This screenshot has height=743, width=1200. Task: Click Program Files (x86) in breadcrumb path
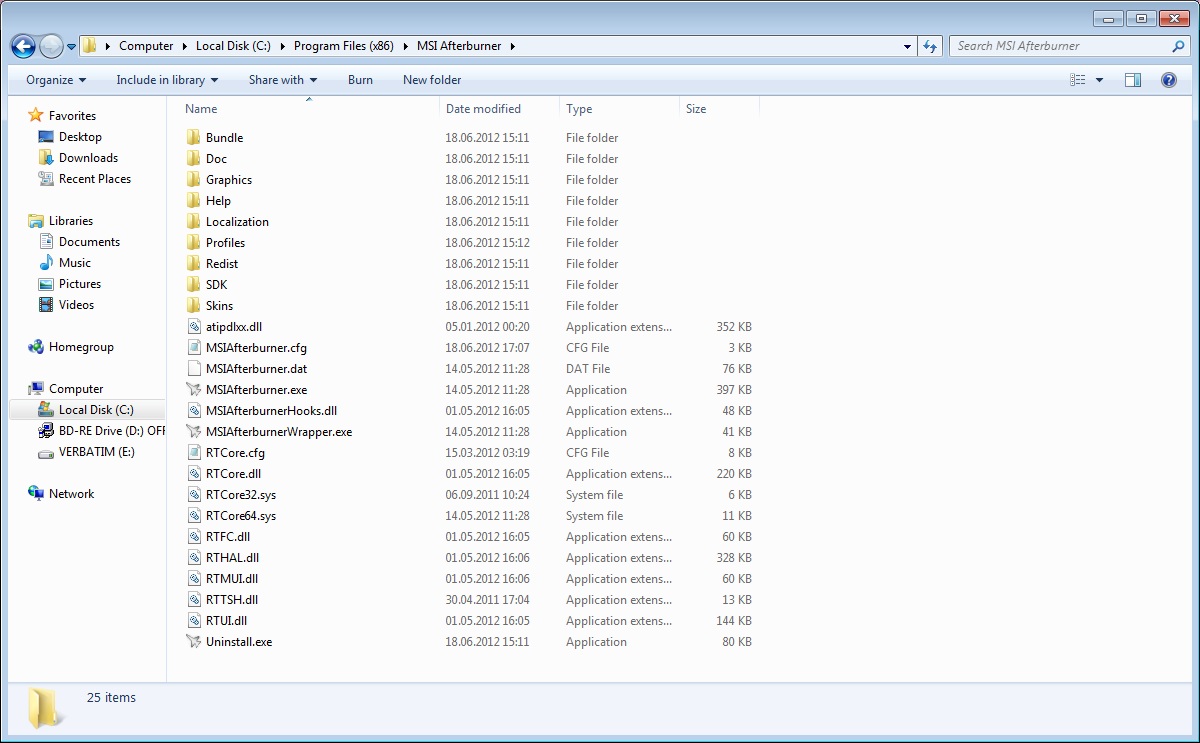click(344, 46)
